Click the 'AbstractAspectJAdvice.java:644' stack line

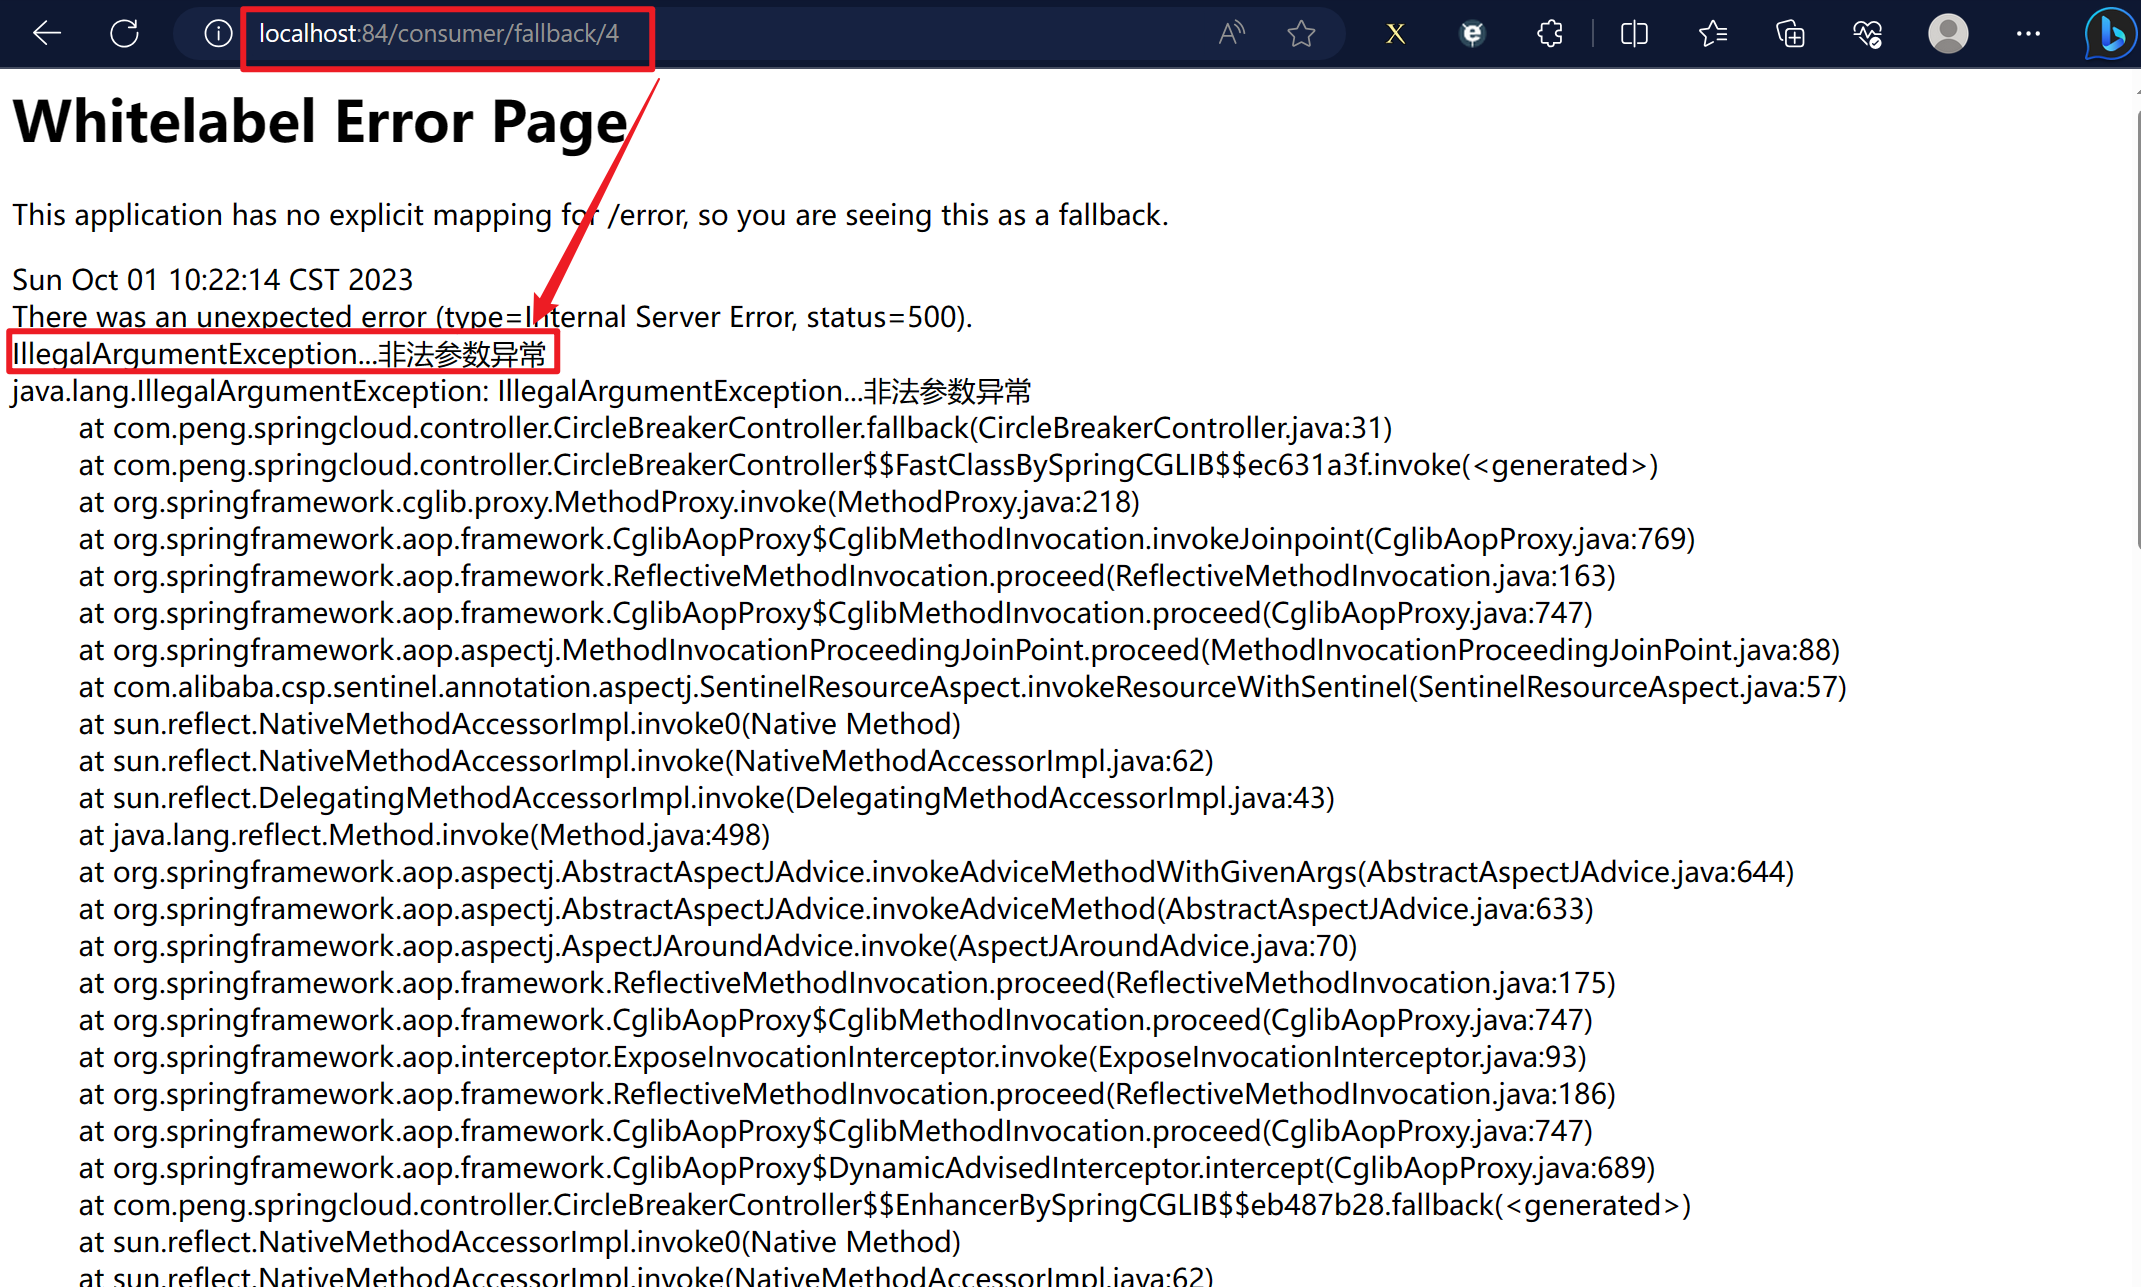tap(936, 872)
